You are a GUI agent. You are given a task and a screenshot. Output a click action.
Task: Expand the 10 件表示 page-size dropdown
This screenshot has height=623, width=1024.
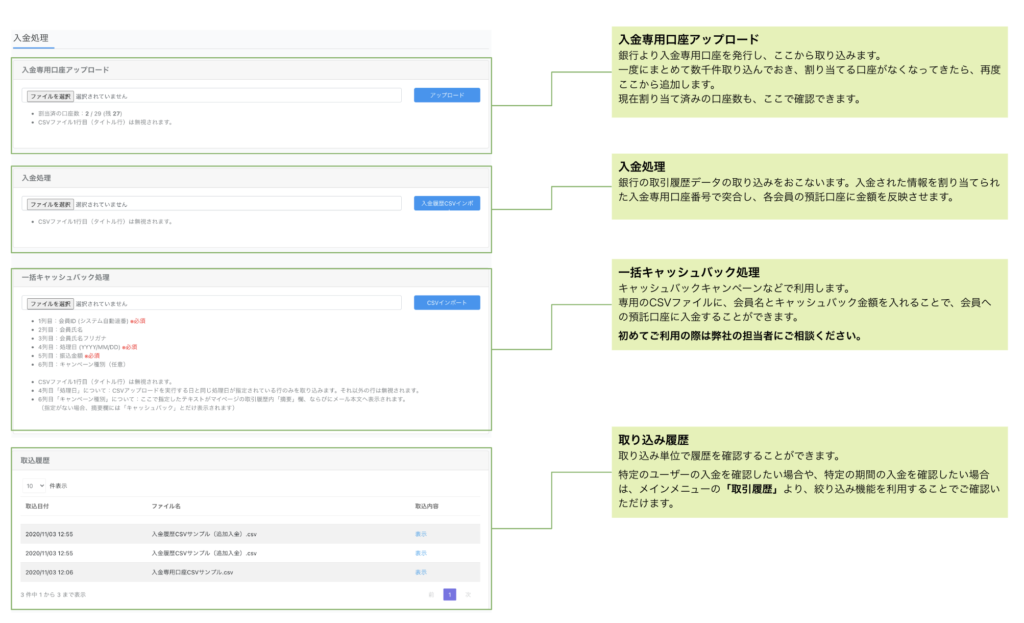35,485
